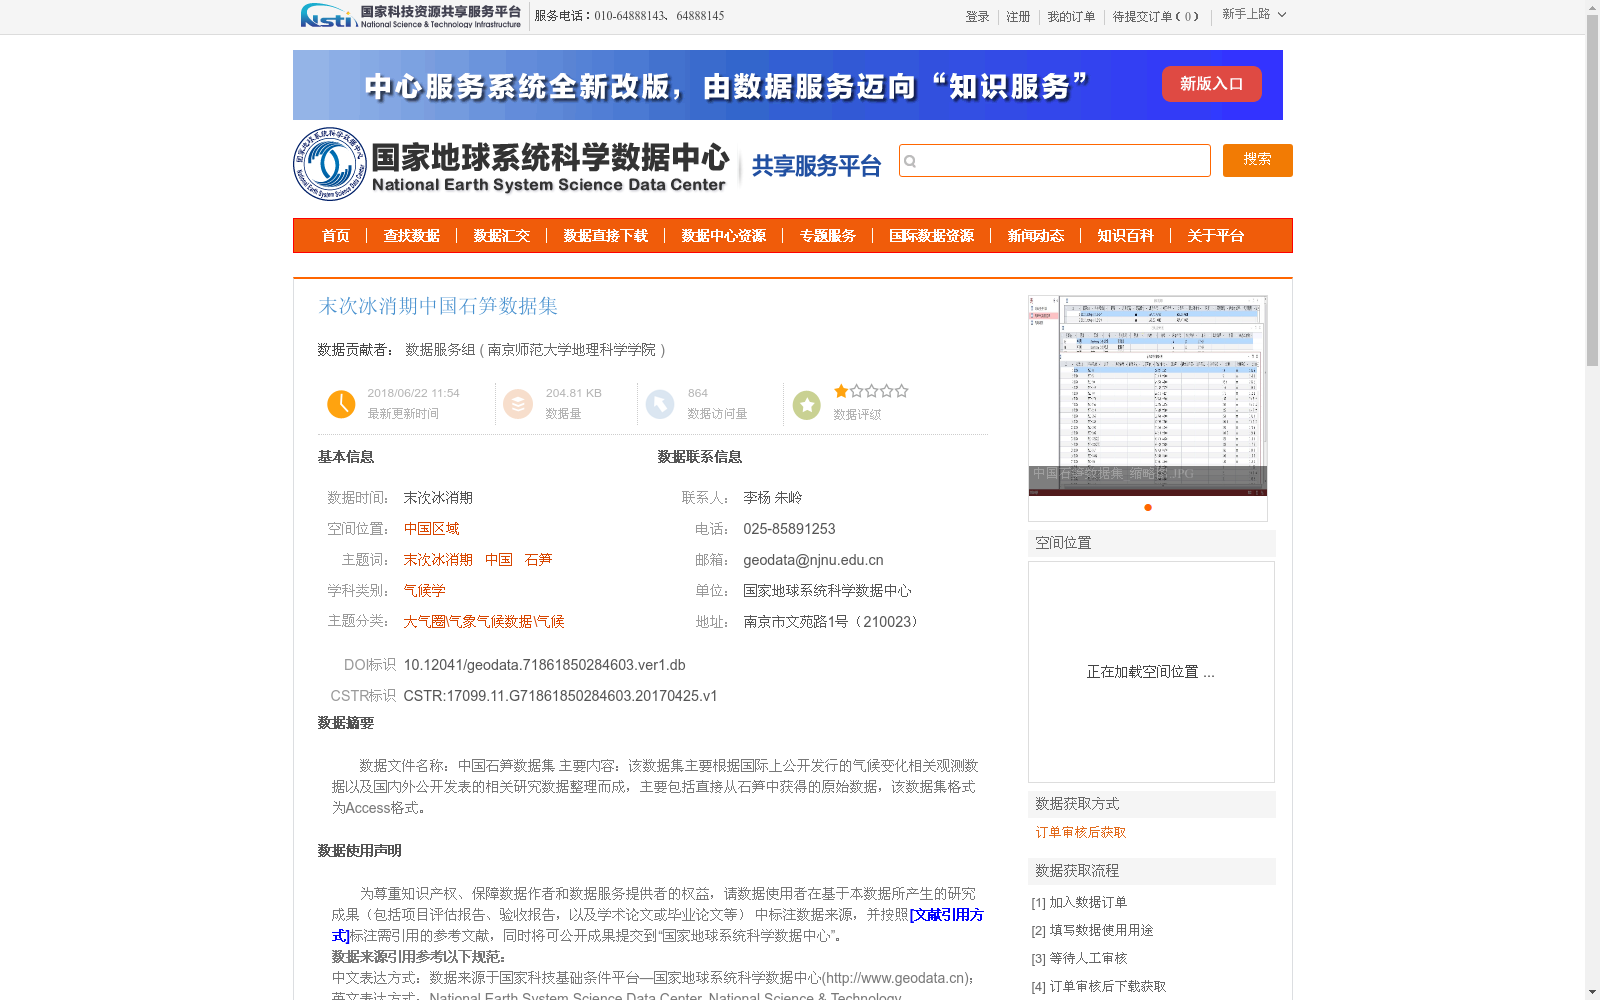1600x1000 pixels.
Task: Rate dataset with the fifth star
Action: (x=902, y=391)
